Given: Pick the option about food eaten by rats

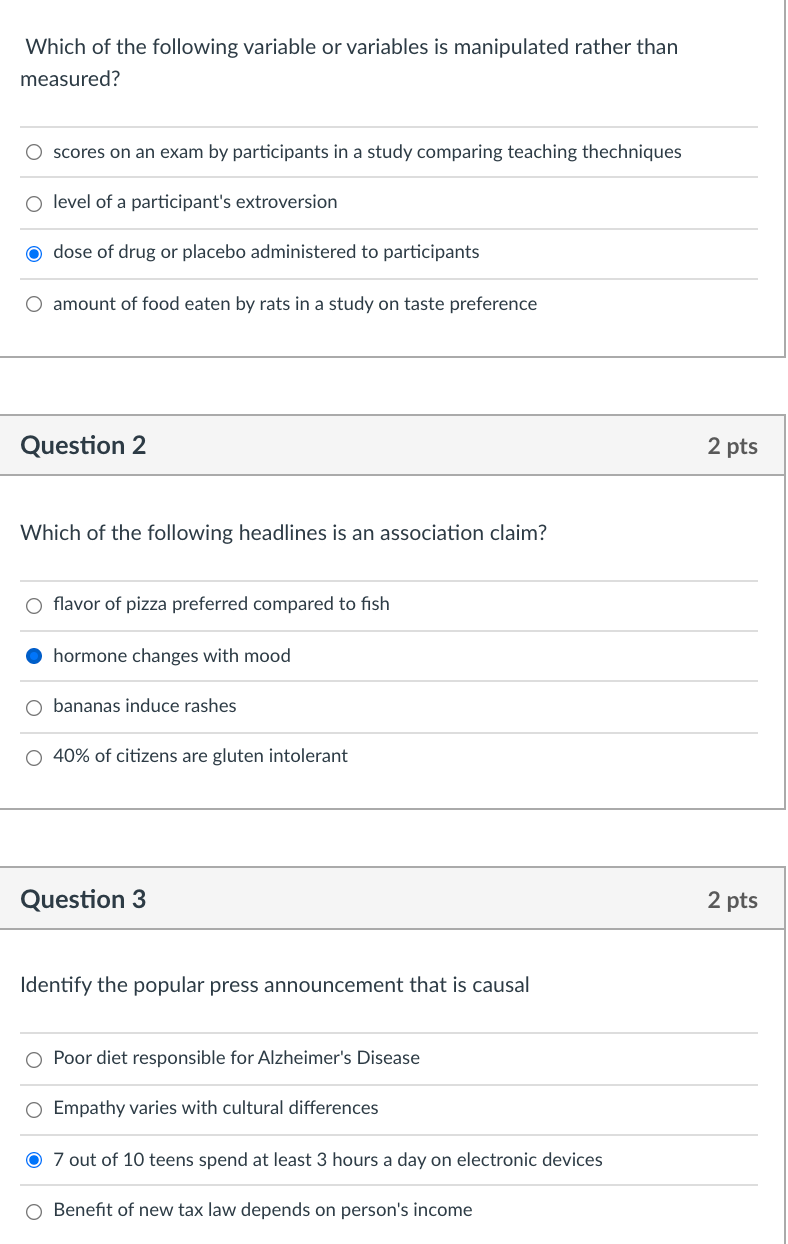Looking at the screenshot, I should click(x=33, y=304).
